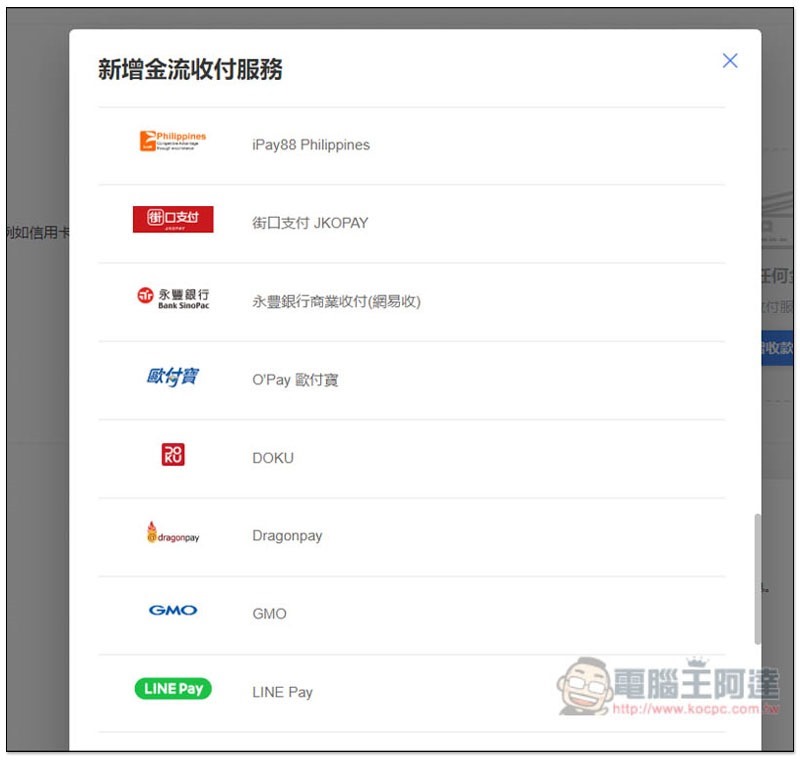The height and width of the screenshot is (760, 800).
Task: Choose Dragonpay payment service text
Action: [x=287, y=536]
